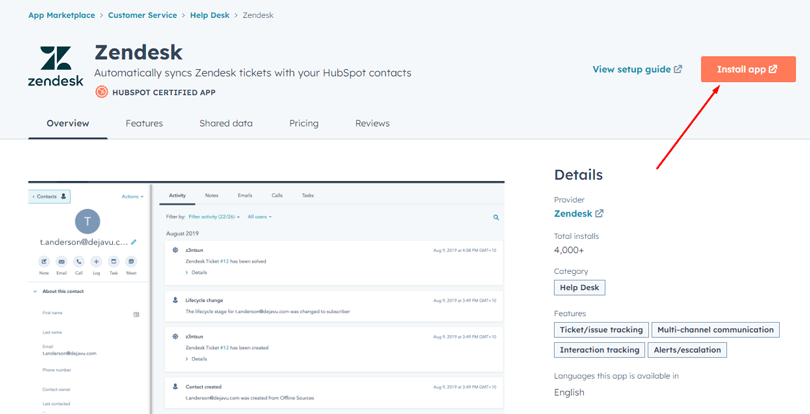Select the Notes tab in preview

212,195
